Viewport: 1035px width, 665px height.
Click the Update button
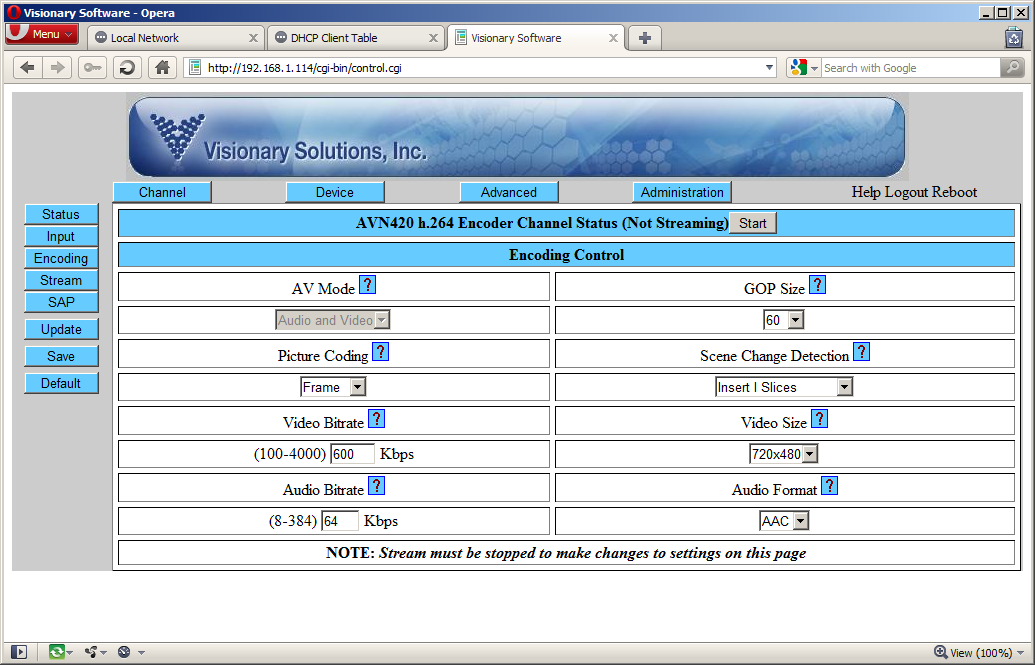(x=61, y=329)
